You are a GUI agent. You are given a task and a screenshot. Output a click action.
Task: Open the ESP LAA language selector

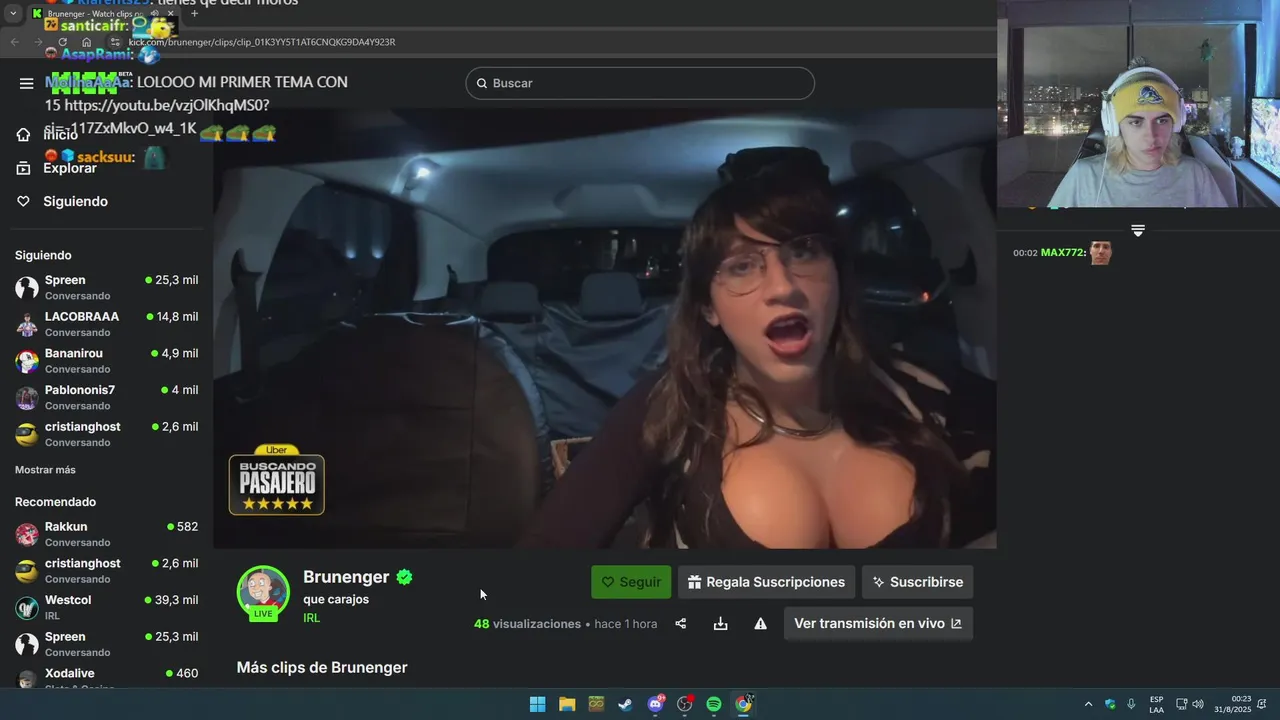click(x=1156, y=704)
